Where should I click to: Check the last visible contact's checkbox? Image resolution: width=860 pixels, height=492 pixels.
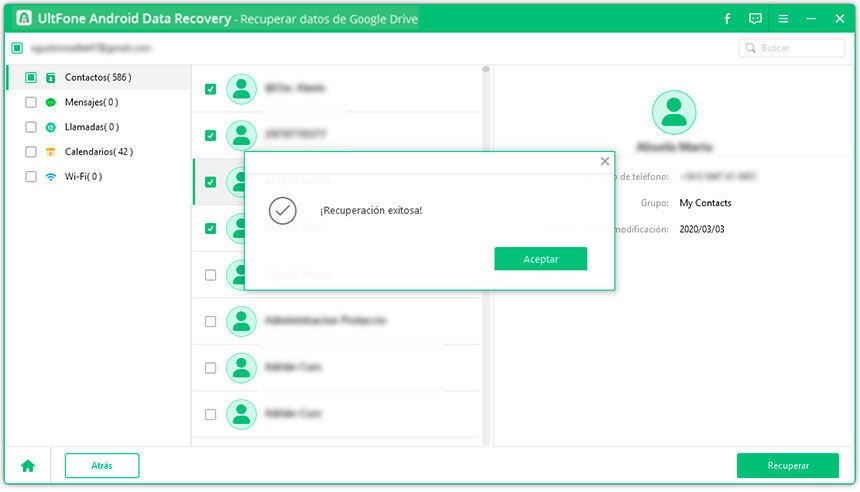click(x=210, y=414)
